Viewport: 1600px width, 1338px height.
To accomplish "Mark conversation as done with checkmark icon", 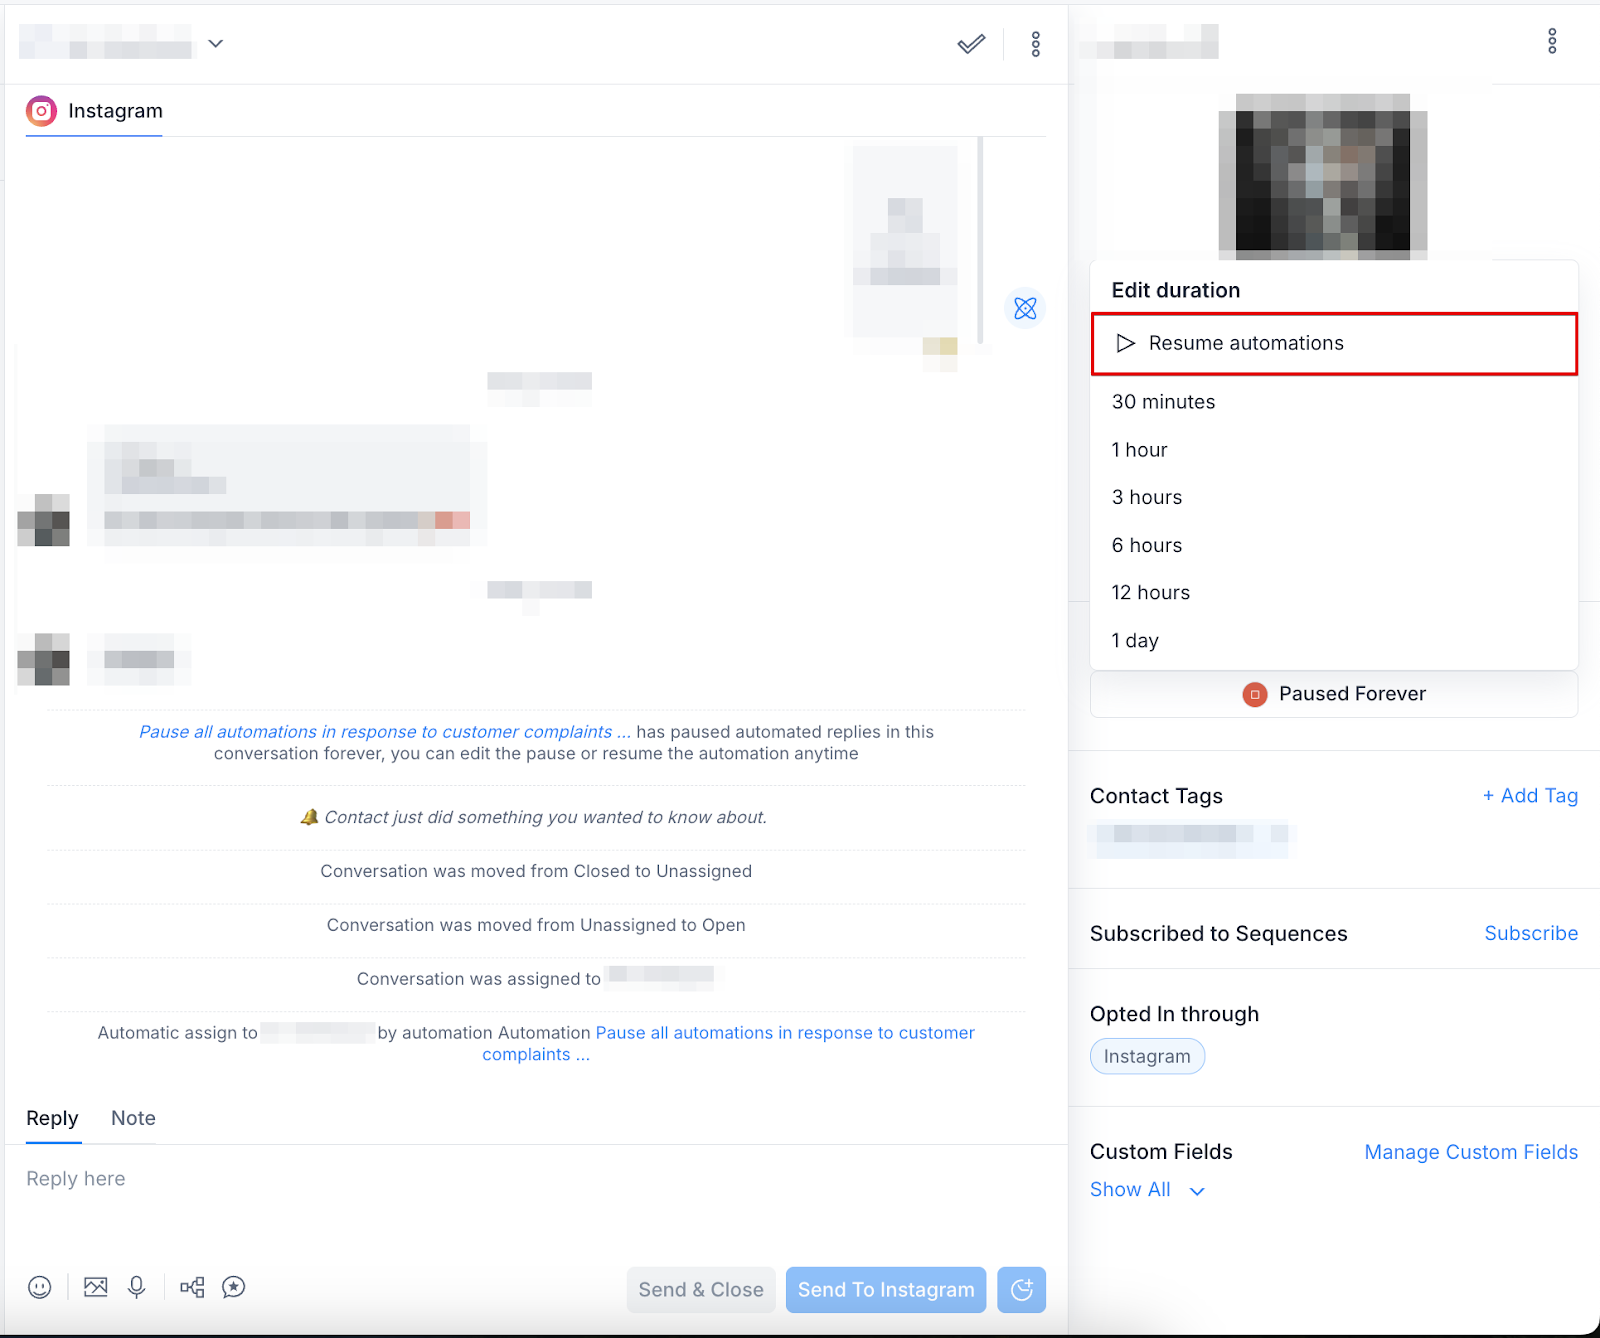I will coord(971,44).
